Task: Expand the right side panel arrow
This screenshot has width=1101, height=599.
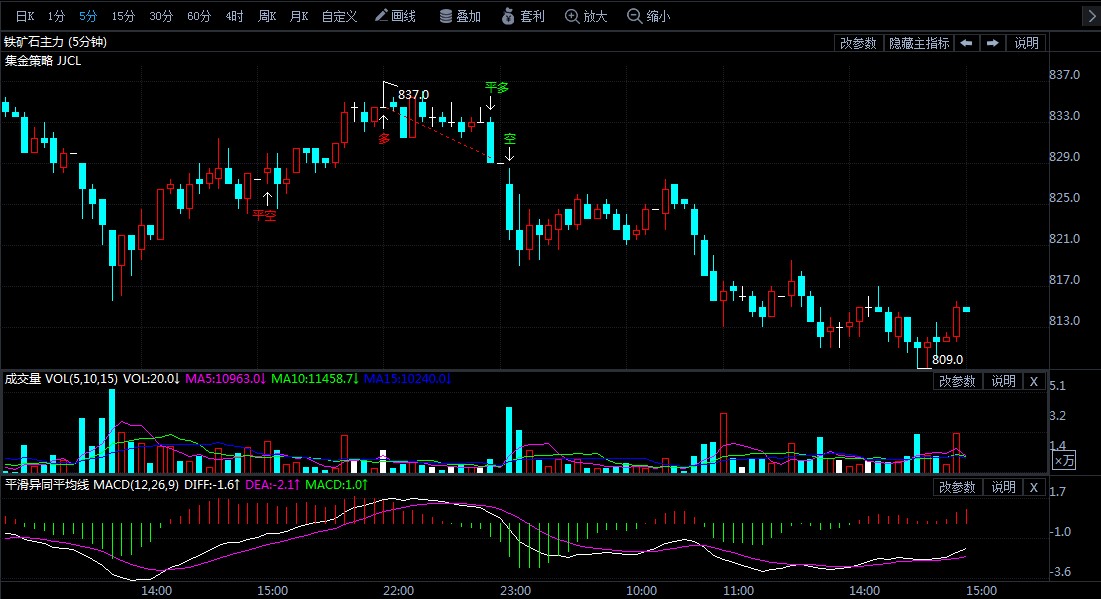Action: click(x=1090, y=16)
